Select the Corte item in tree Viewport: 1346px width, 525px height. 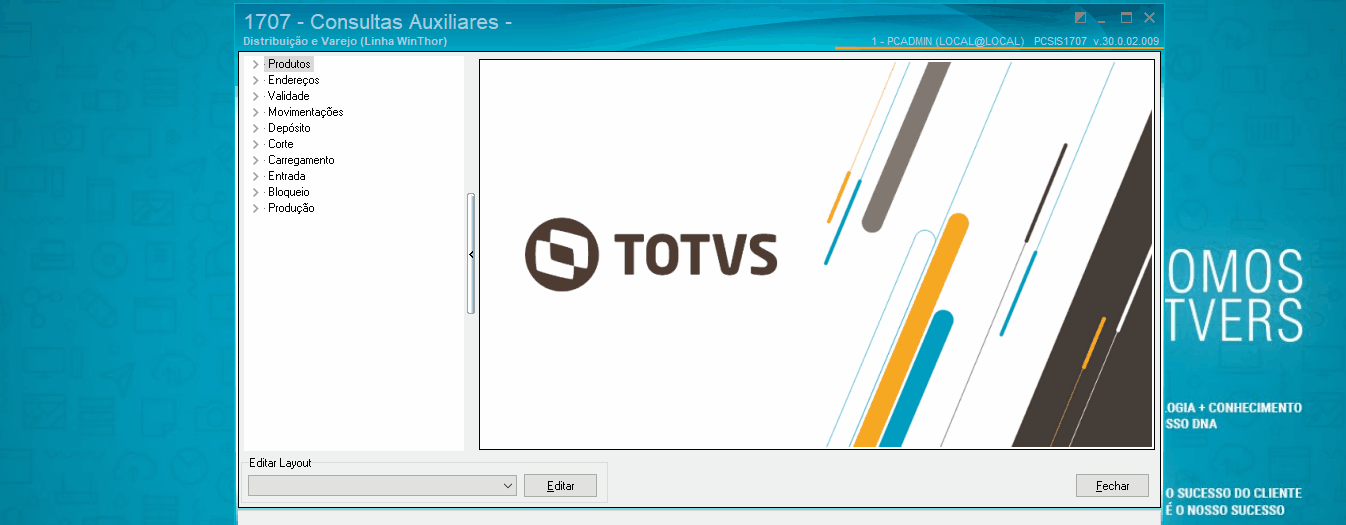(x=280, y=144)
